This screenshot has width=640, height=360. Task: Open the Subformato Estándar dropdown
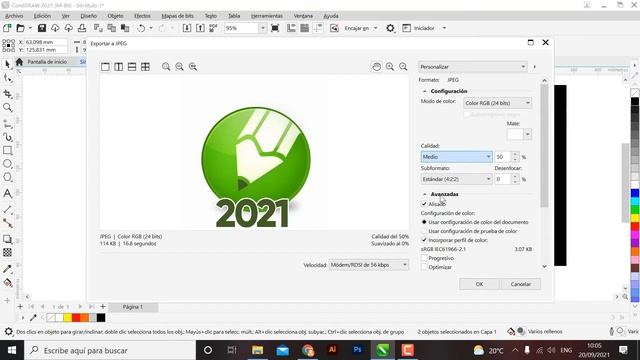click(x=456, y=179)
